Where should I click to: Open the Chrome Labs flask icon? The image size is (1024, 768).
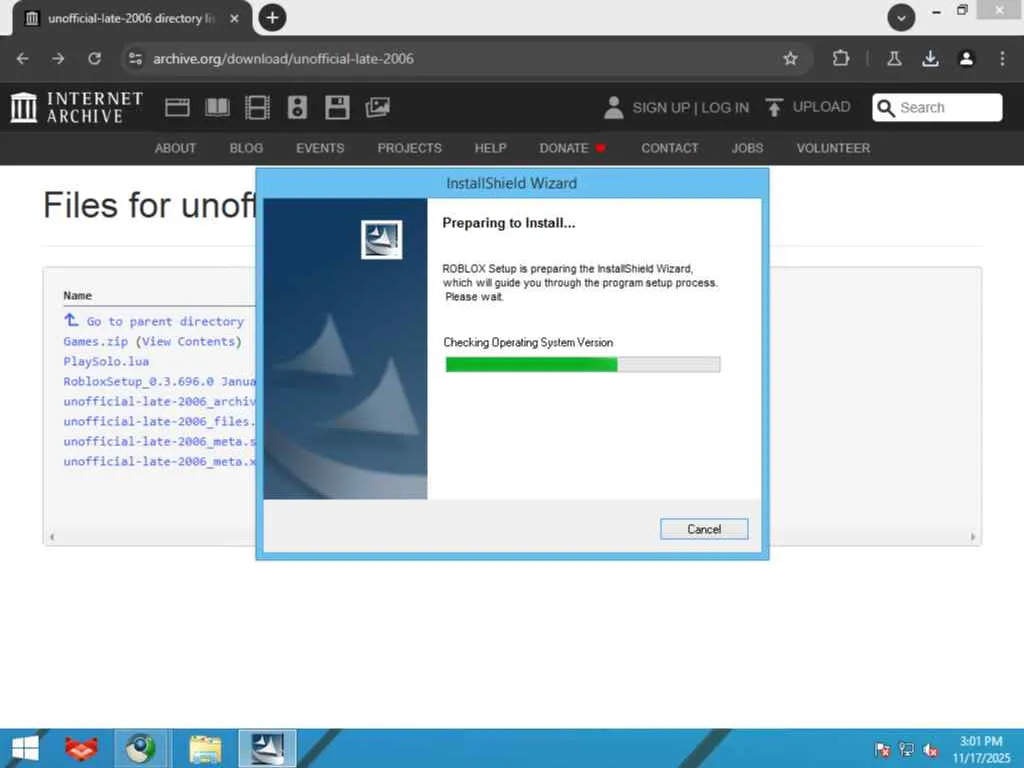point(894,59)
